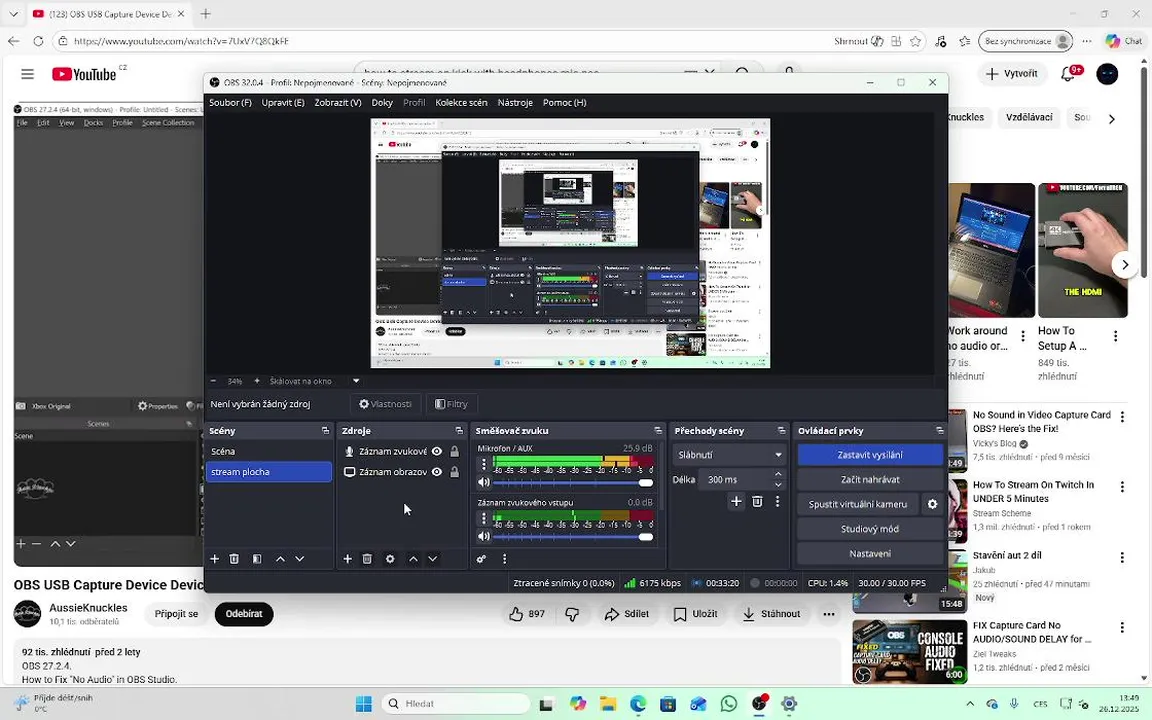Adjust Mikrofon / AUX volume slider
The height and width of the screenshot is (720, 1152).
point(573,483)
